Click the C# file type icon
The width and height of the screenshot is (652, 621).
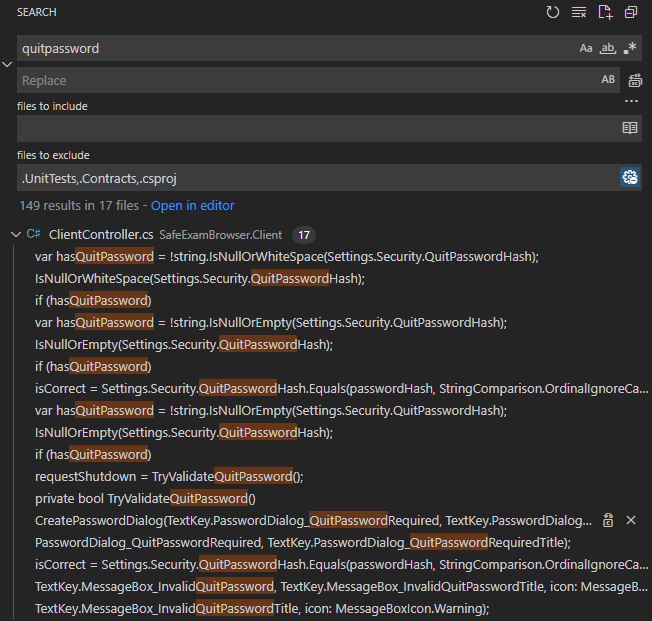(33, 234)
